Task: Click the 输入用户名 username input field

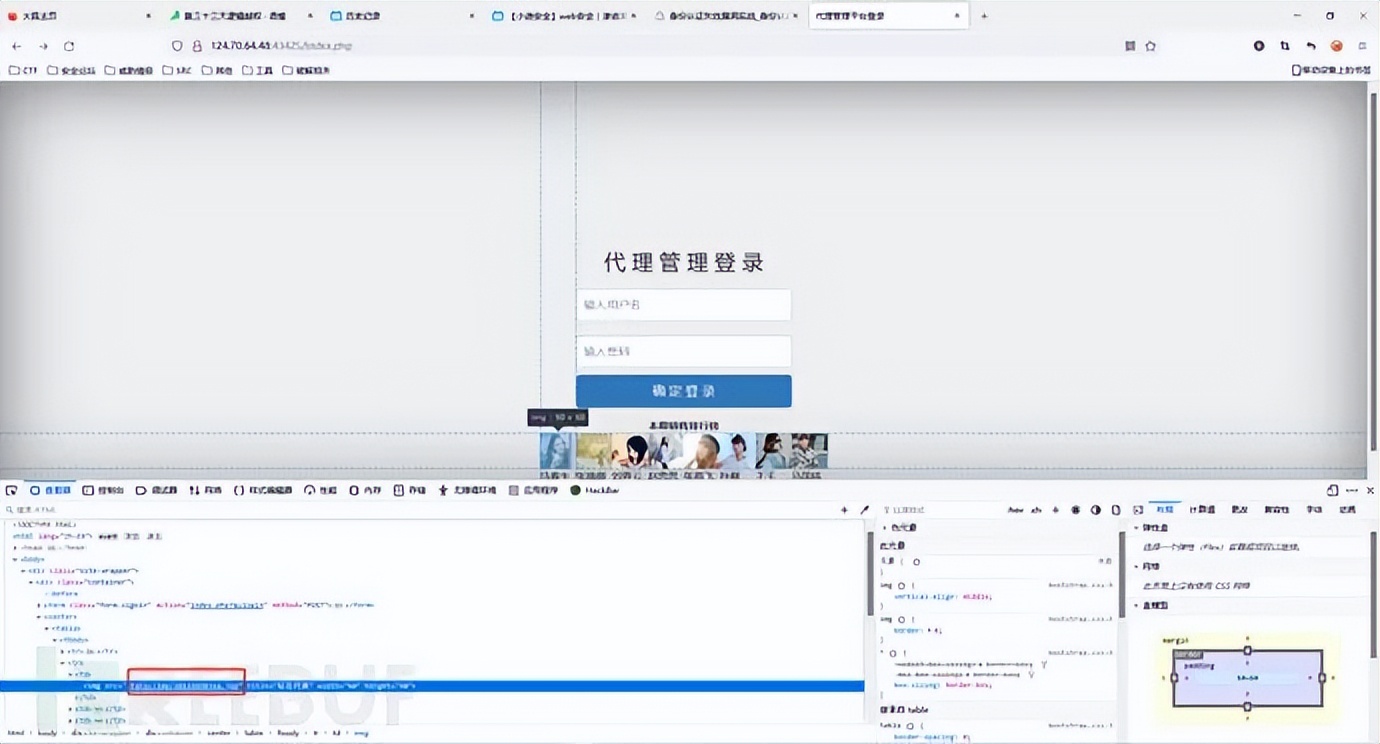Action: click(x=683, y=304)
